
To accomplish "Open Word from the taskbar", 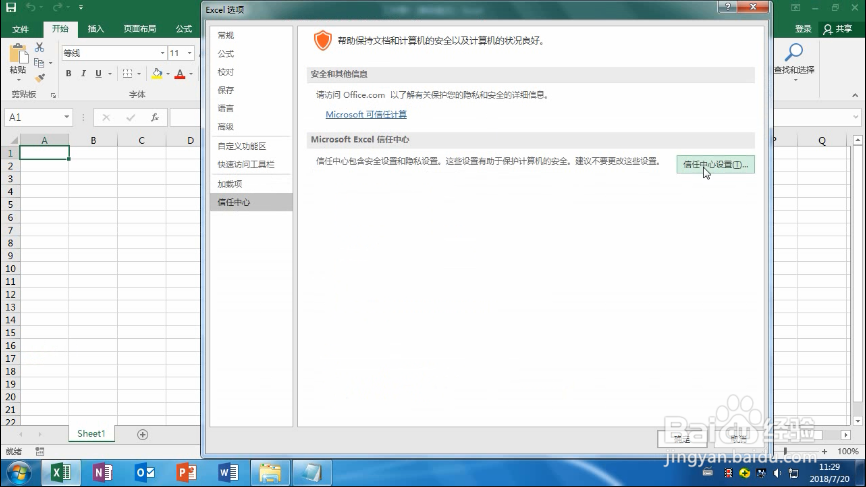I will point(228,473).
